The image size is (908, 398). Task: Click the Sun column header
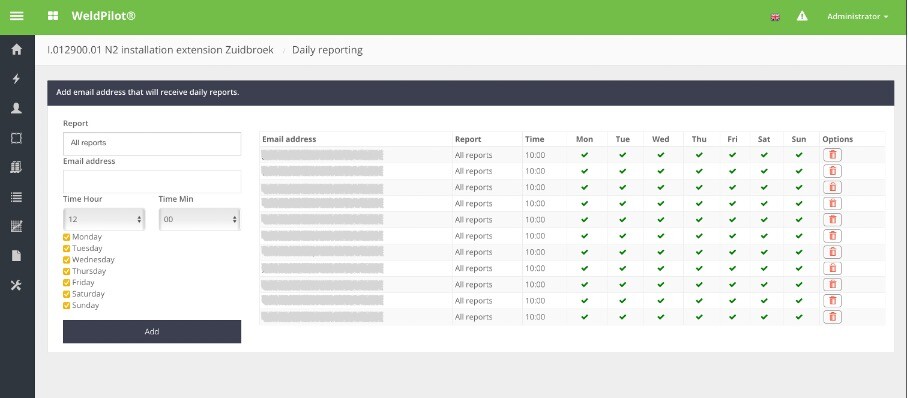799,139
